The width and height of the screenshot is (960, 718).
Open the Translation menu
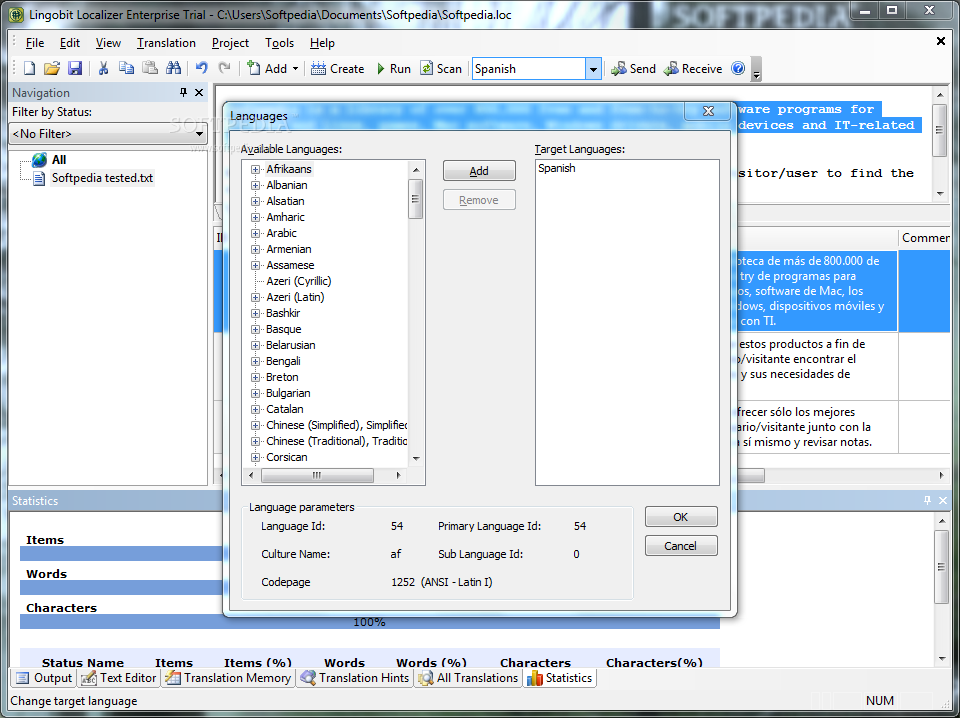166,43
